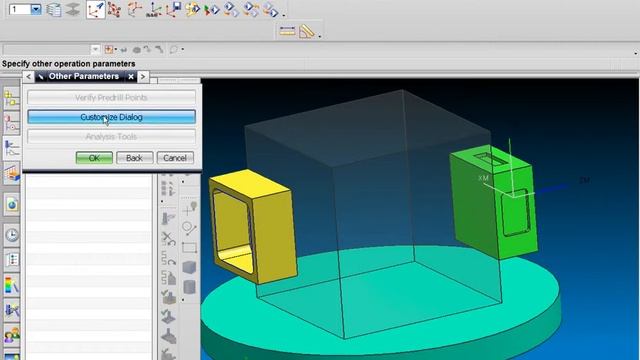Open the process studio list sidebar tab
This screenshot has width=640, height=360.
(12, 260)
